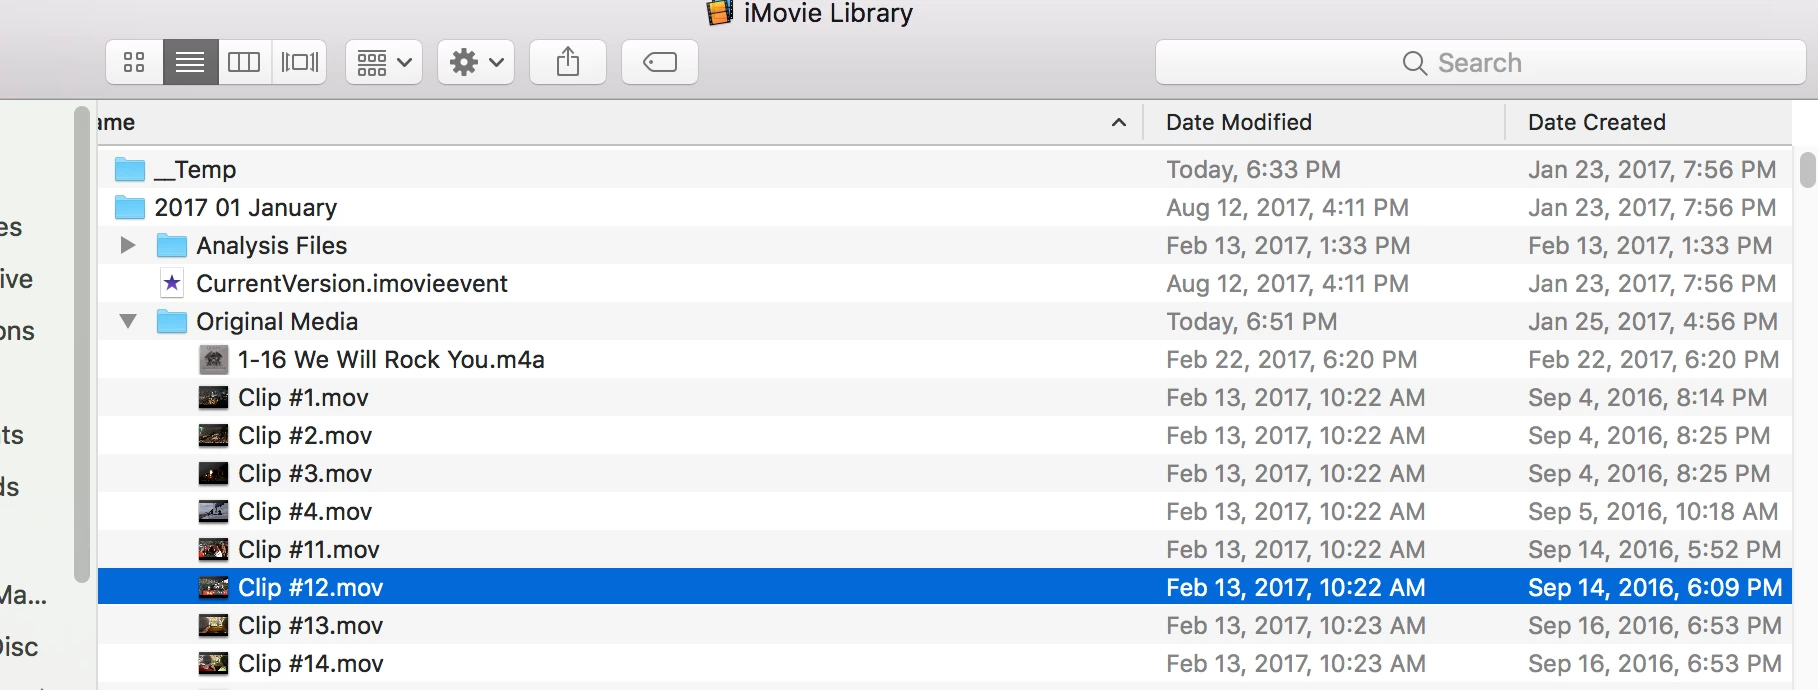This screenshot has height=690, width=1818.
Task: Open the item arrangement dropdown
Action: (384, 62)
